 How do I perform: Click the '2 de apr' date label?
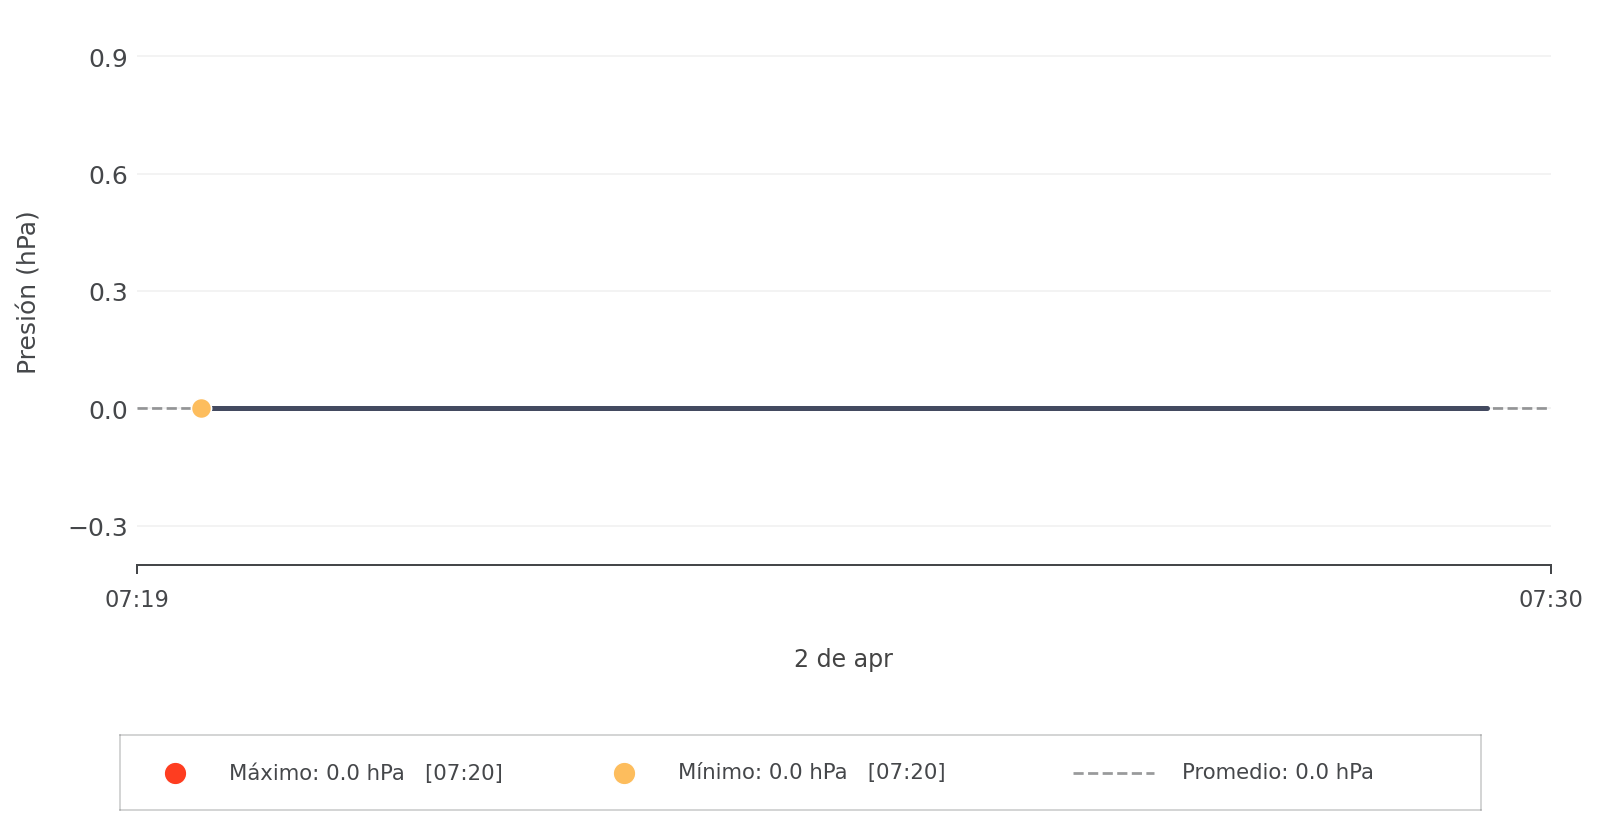click(x=843, y=659)
